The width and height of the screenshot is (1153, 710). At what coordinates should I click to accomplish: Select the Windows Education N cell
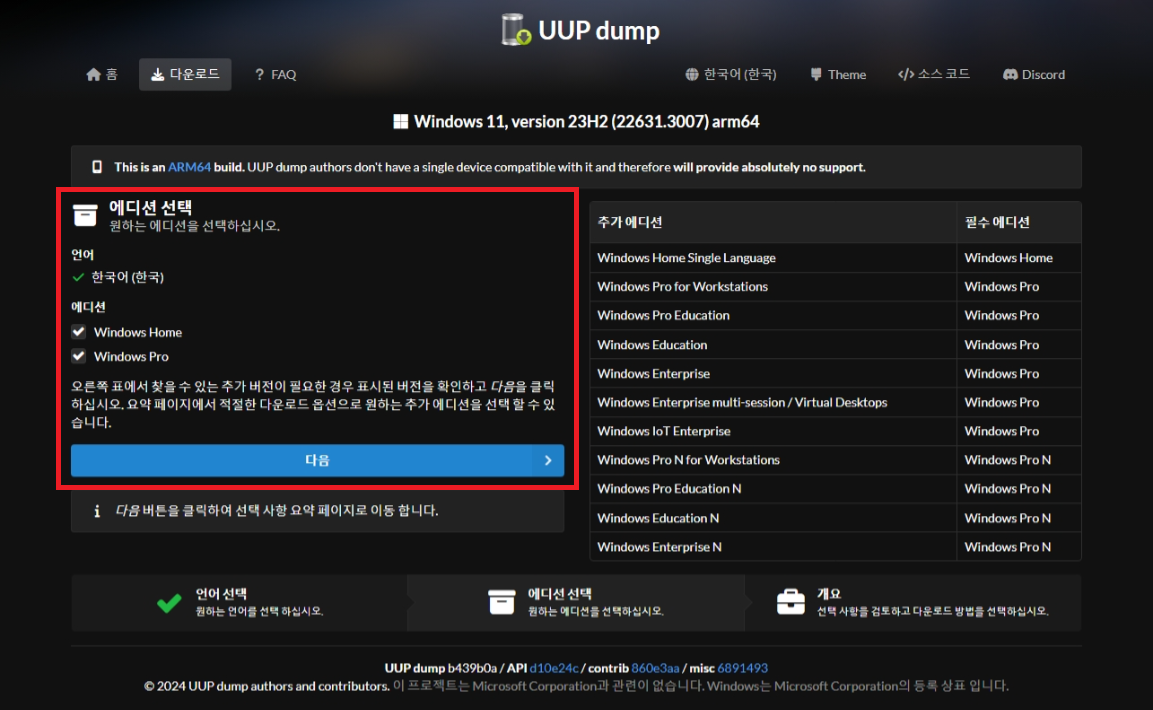point(773,517)
